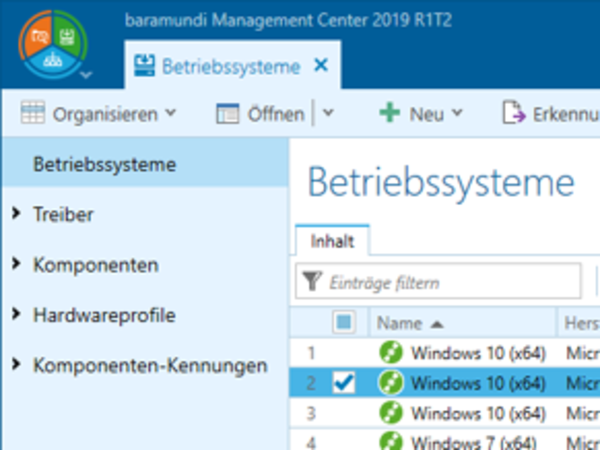The height and width of the screenshot is (450, 600).
Task: Close the Betriebssysteme tab
Action: click(x=321, y=65)
